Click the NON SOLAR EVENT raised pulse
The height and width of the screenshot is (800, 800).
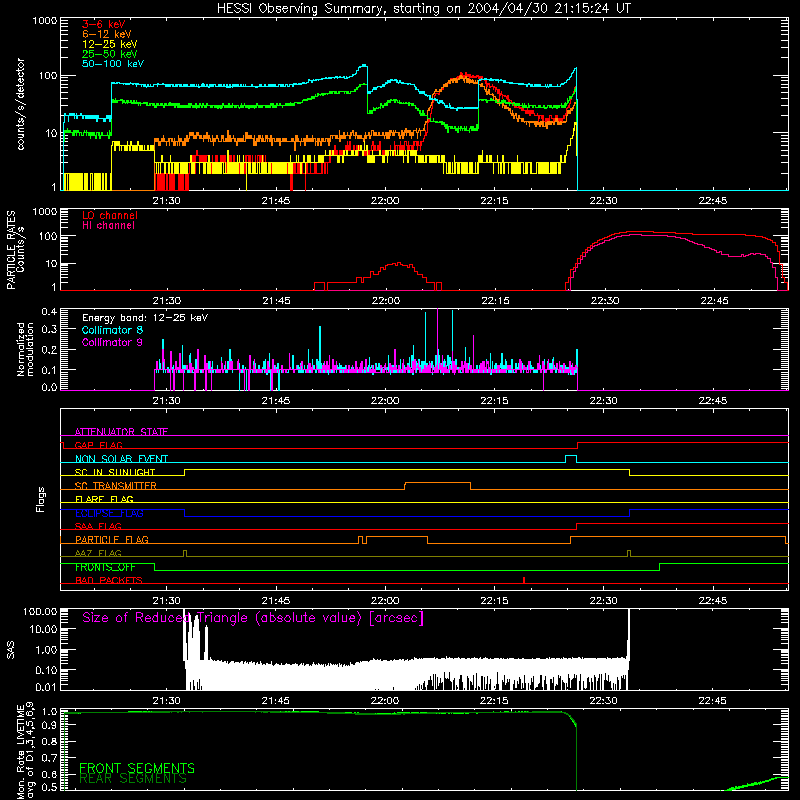tap(571, 456)
